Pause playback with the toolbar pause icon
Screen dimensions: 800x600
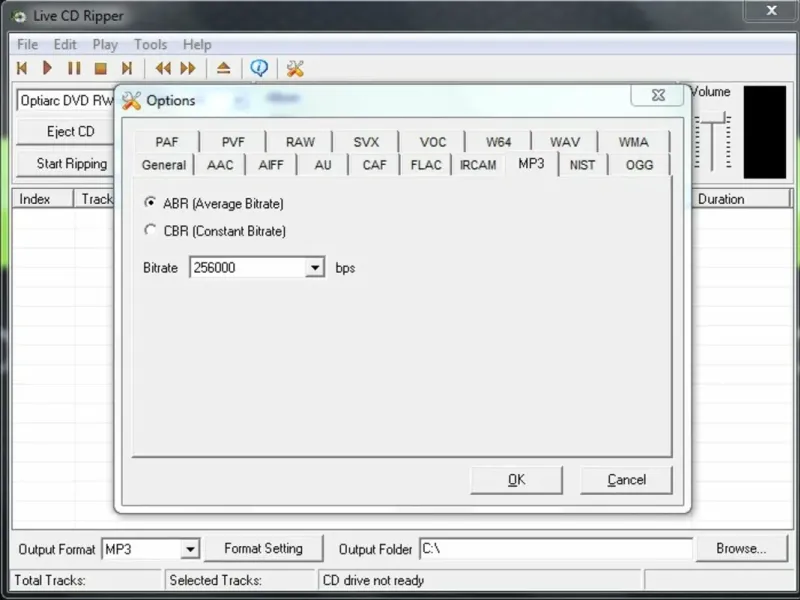(x=74, y=68)
